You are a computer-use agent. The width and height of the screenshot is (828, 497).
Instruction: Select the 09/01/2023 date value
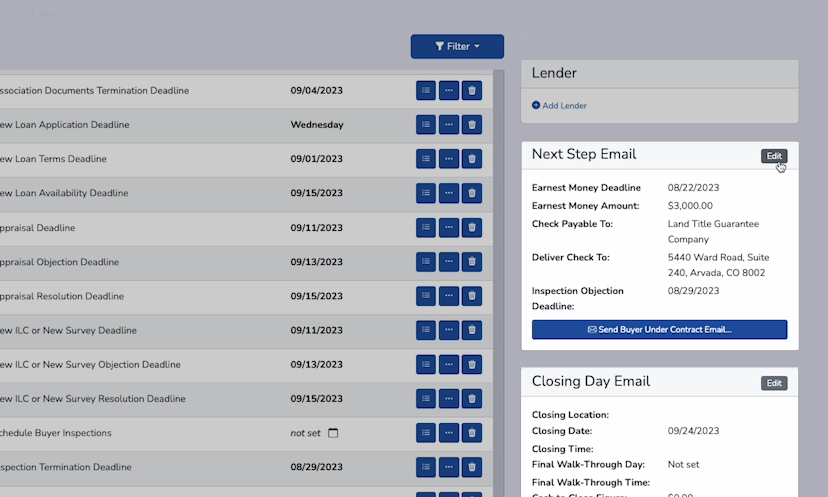[x=316, y=159]
